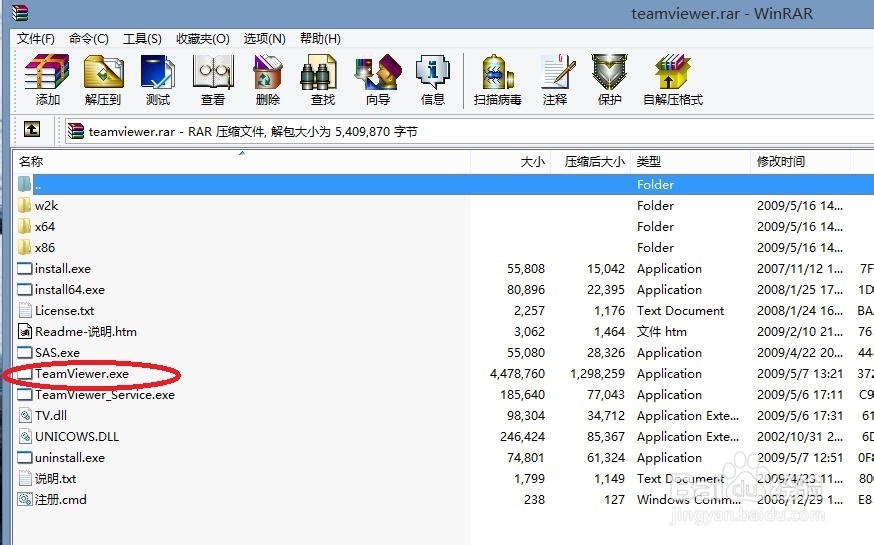Click the size value 4,478,760

click(x=517, y=373)
